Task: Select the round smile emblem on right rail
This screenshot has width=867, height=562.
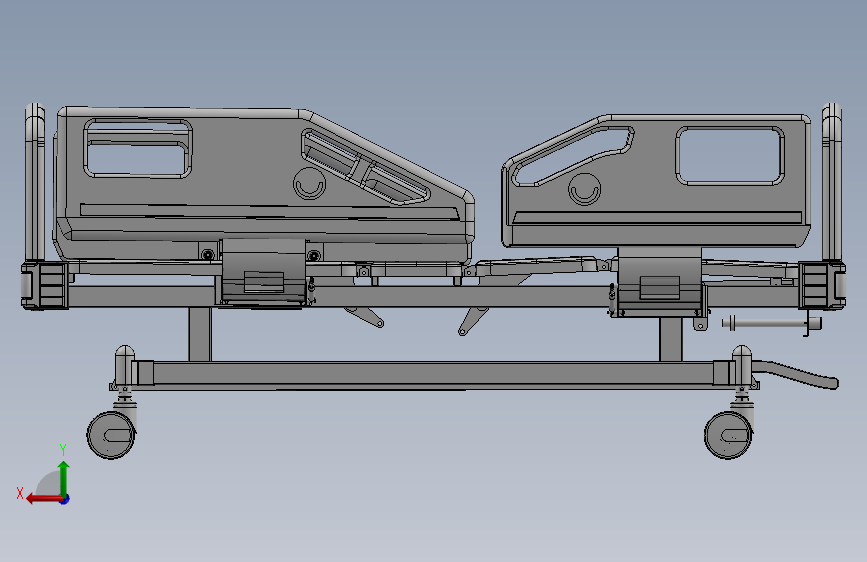Action: tap(584, 189)
